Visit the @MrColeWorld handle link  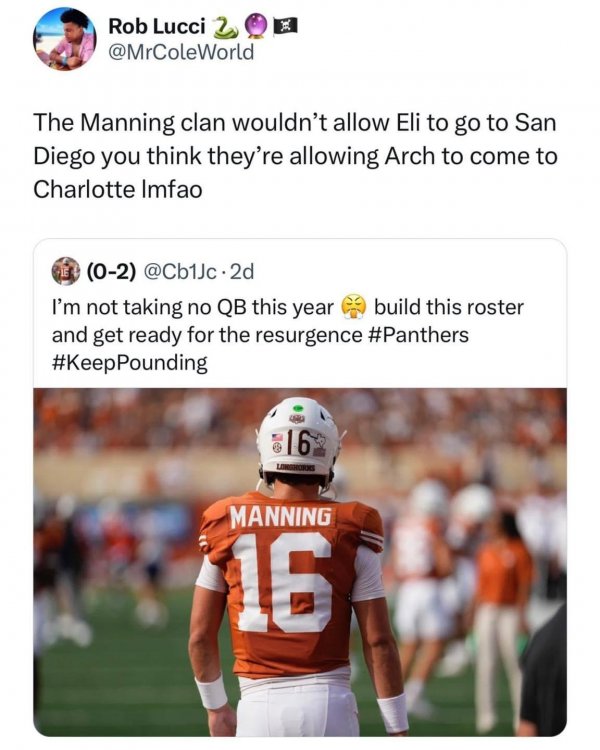coord(180,50)
